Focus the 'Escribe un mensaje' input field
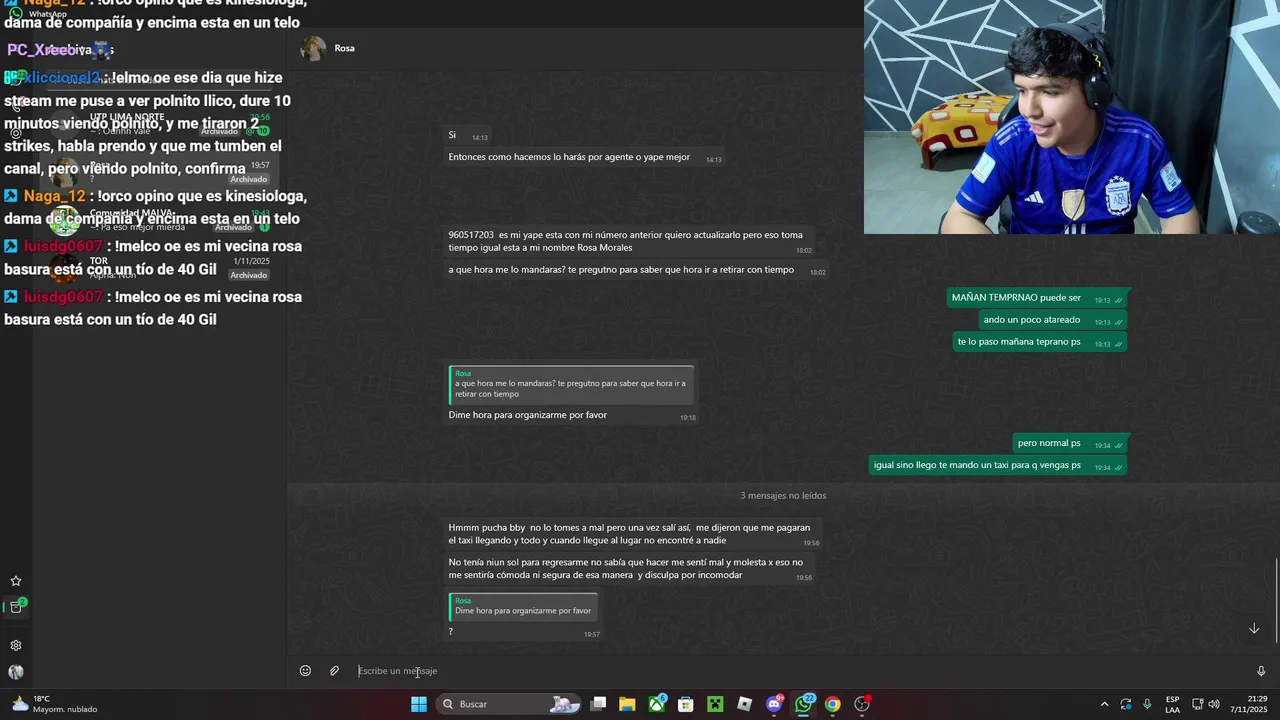Viewport: 1280px width, 720px height. tap(800, 671)
